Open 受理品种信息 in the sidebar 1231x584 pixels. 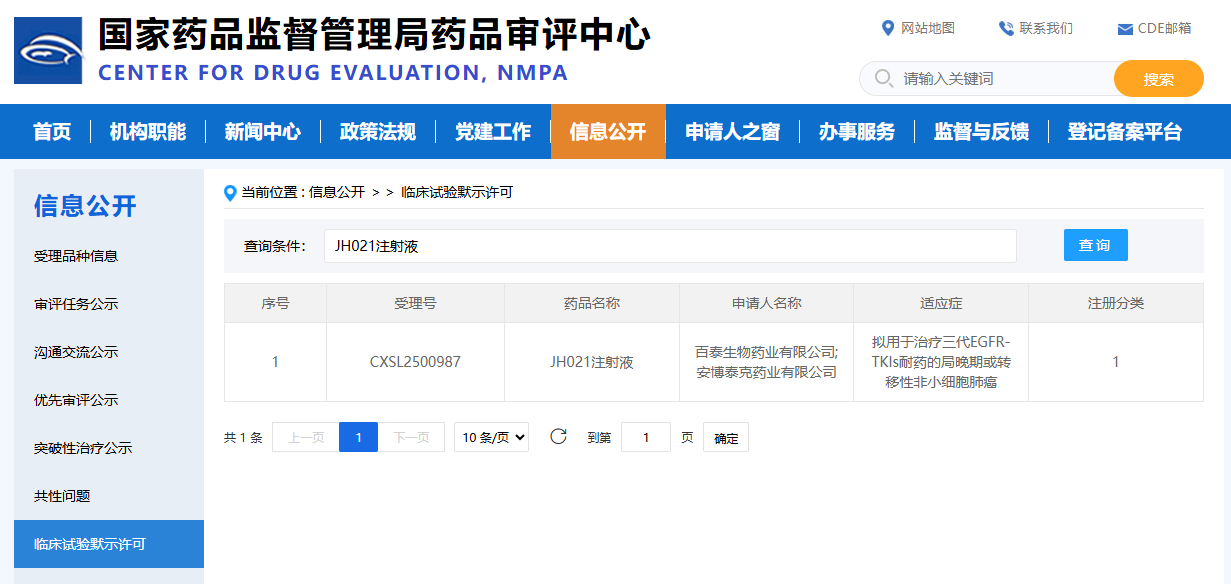(76, 256)
